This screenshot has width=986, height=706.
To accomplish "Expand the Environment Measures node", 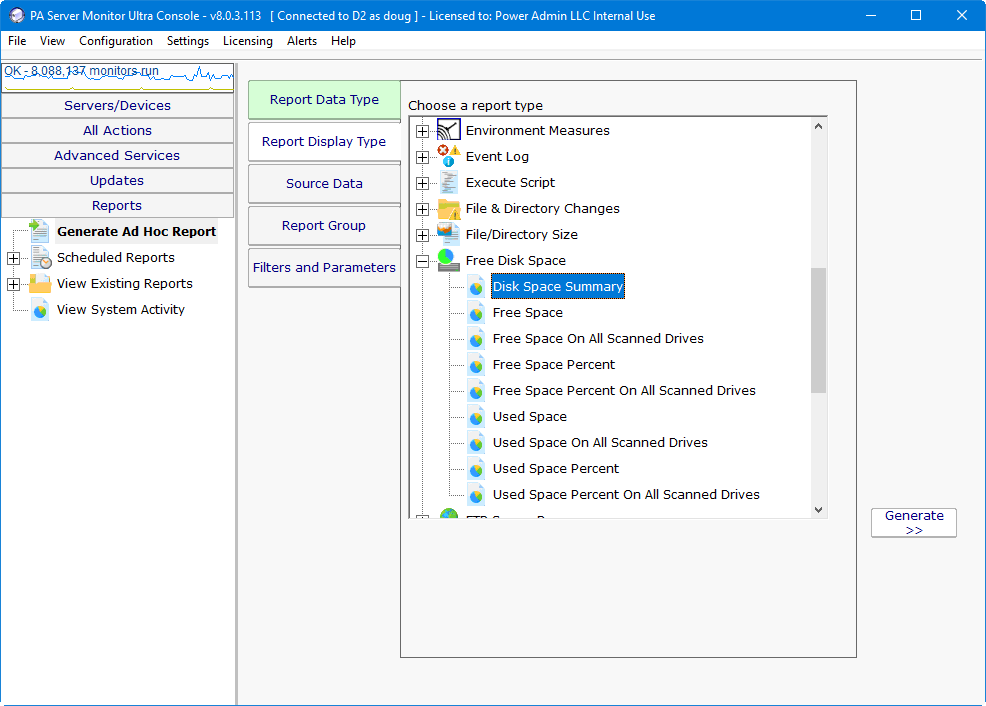I will (423, 131).
